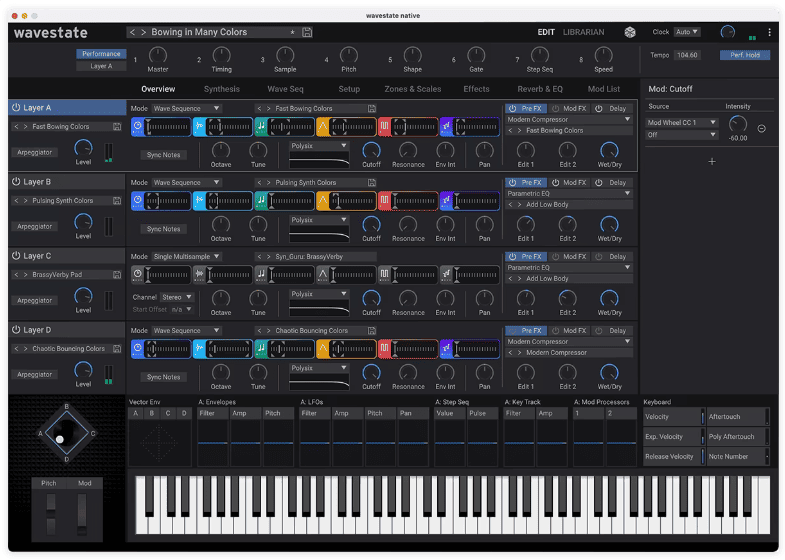Click Layer B gate lane icon
This screenshot has height=560, width=785.
click(x=384, y=201)
